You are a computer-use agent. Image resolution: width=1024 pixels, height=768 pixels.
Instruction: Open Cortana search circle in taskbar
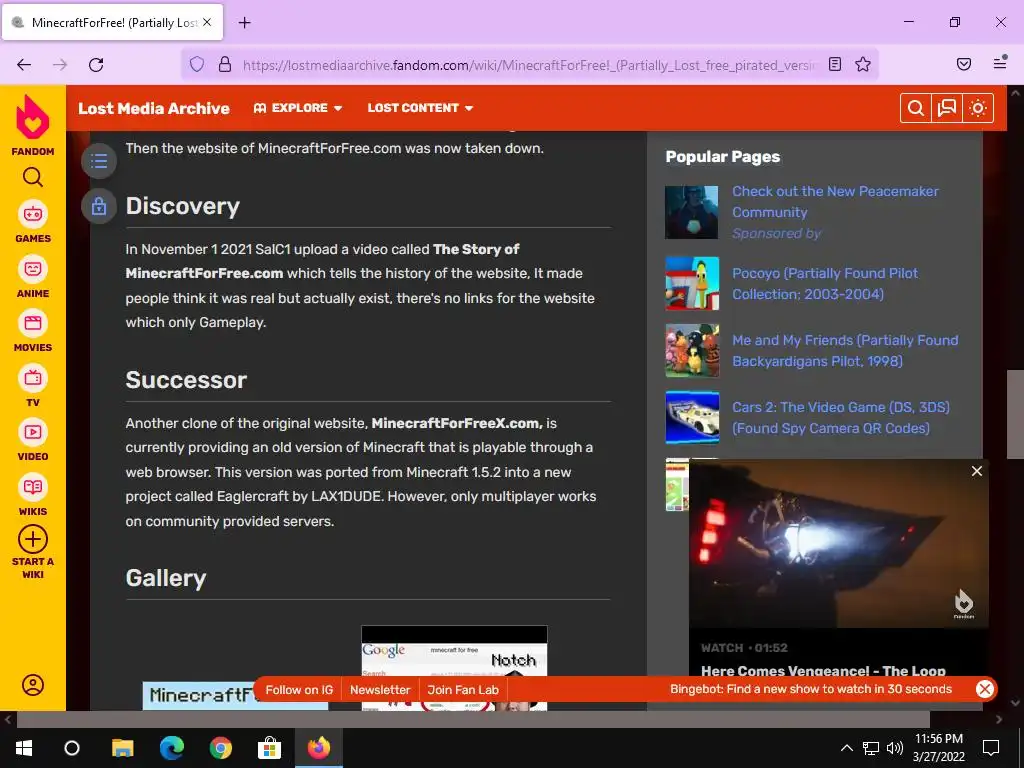[72, 748]
